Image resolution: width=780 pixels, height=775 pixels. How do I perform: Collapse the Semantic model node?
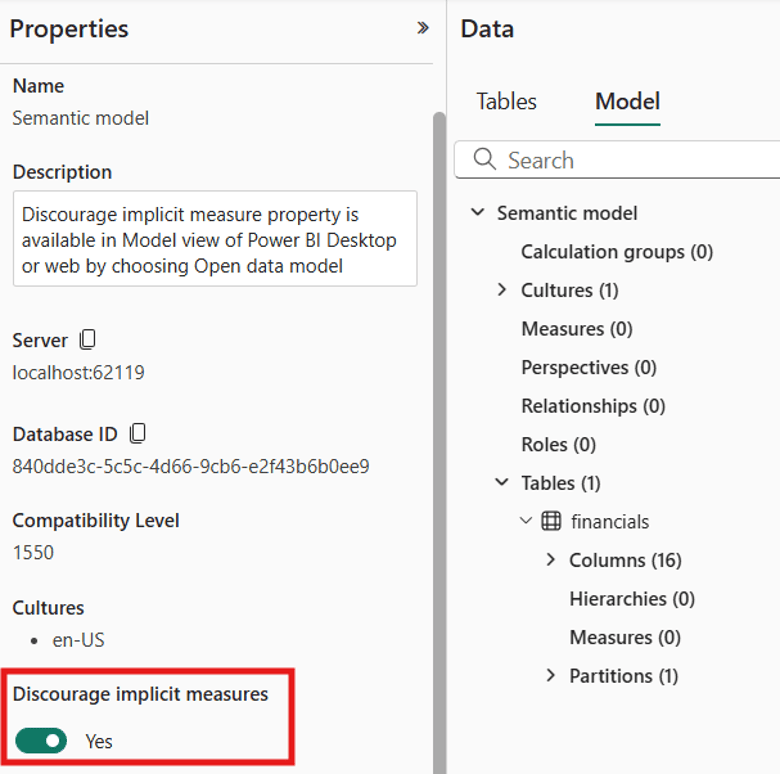coord(478,213)
